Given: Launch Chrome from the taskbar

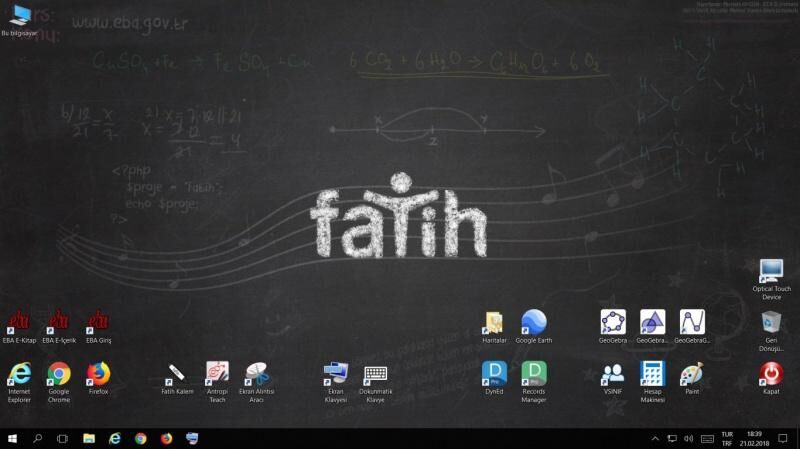Looking at the screenshot, I should tap(140, 438).
